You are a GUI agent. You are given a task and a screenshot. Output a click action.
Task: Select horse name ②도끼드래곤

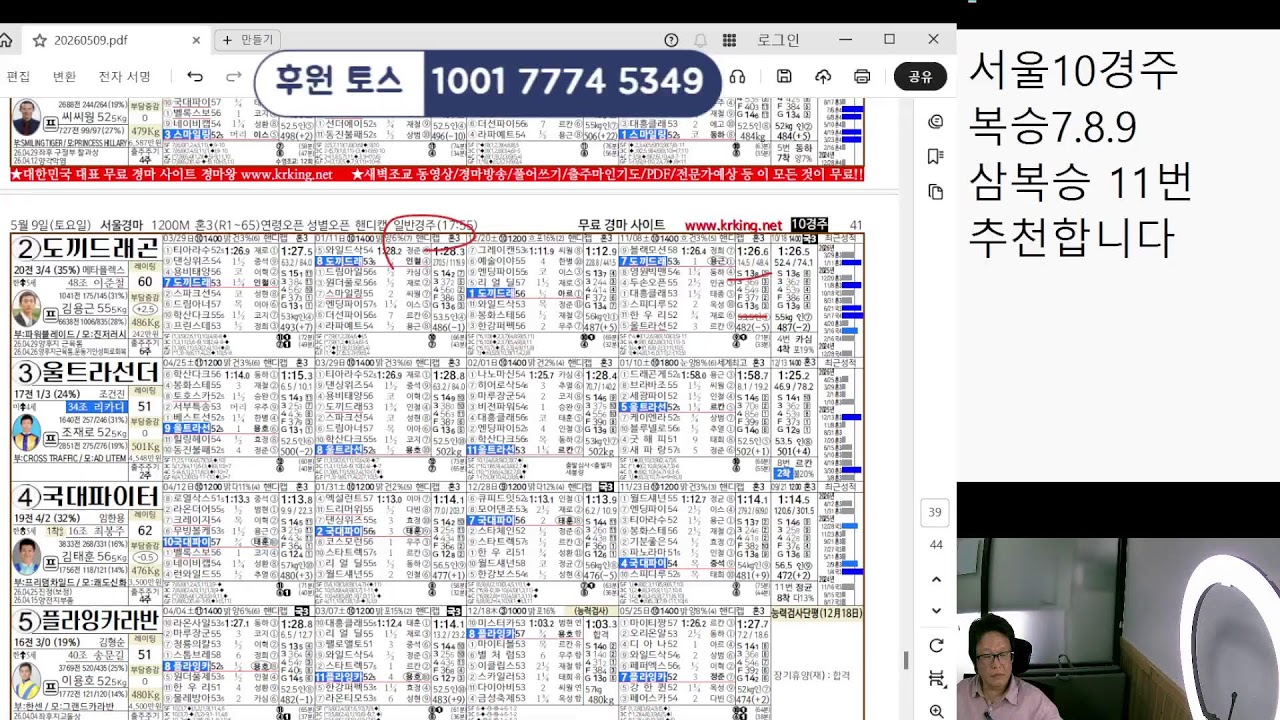(x=86, y=248)
